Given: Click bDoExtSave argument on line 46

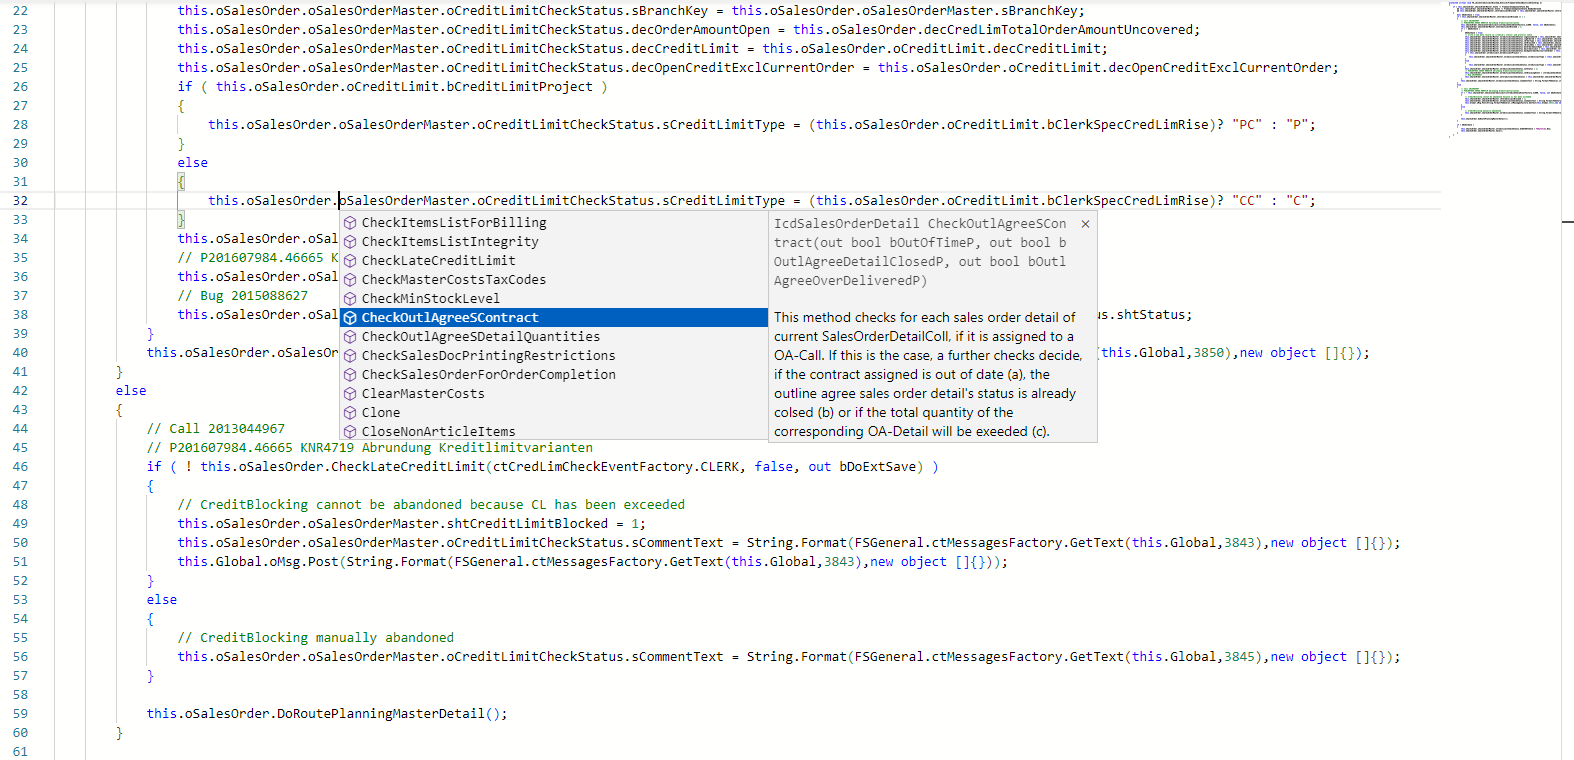Looking at the screenshot, I should [x=878, y=467].
